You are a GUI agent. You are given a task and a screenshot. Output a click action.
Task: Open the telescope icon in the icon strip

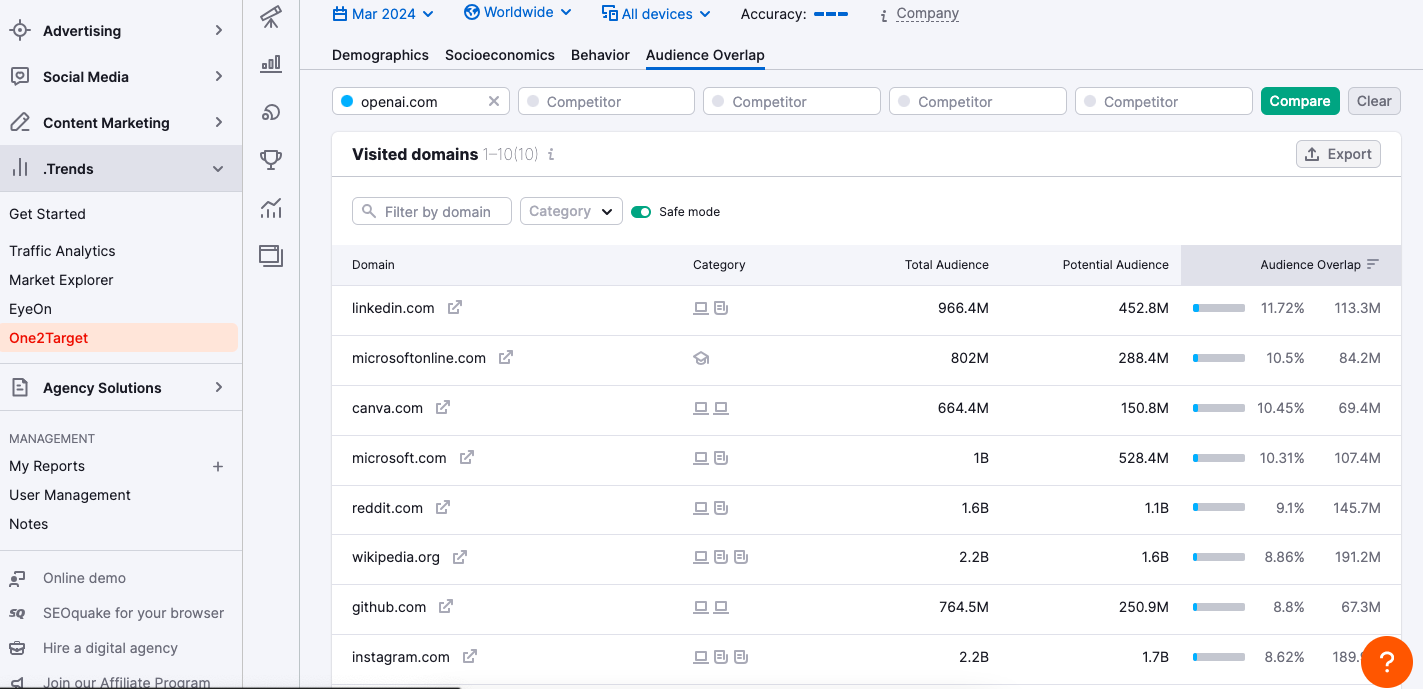pos(270,16)
